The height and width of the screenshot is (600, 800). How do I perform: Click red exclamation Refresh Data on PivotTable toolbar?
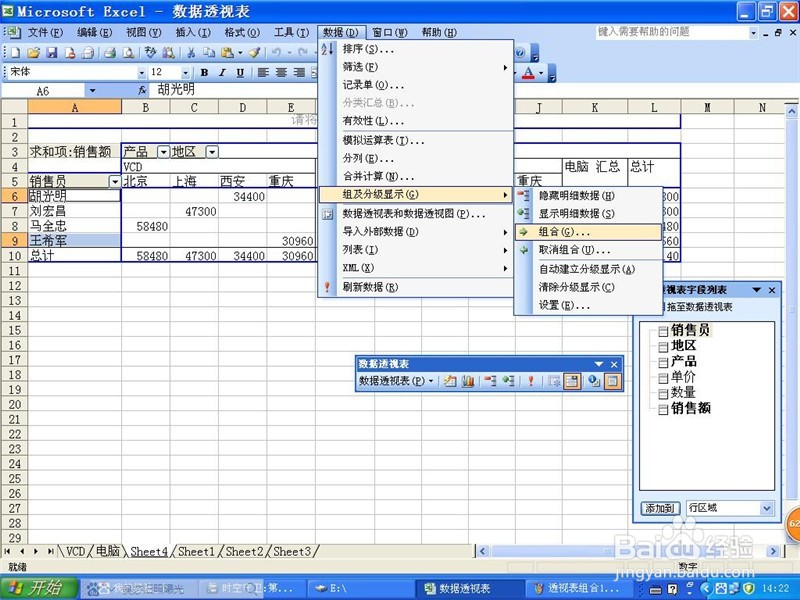click(x=531, y=381)
